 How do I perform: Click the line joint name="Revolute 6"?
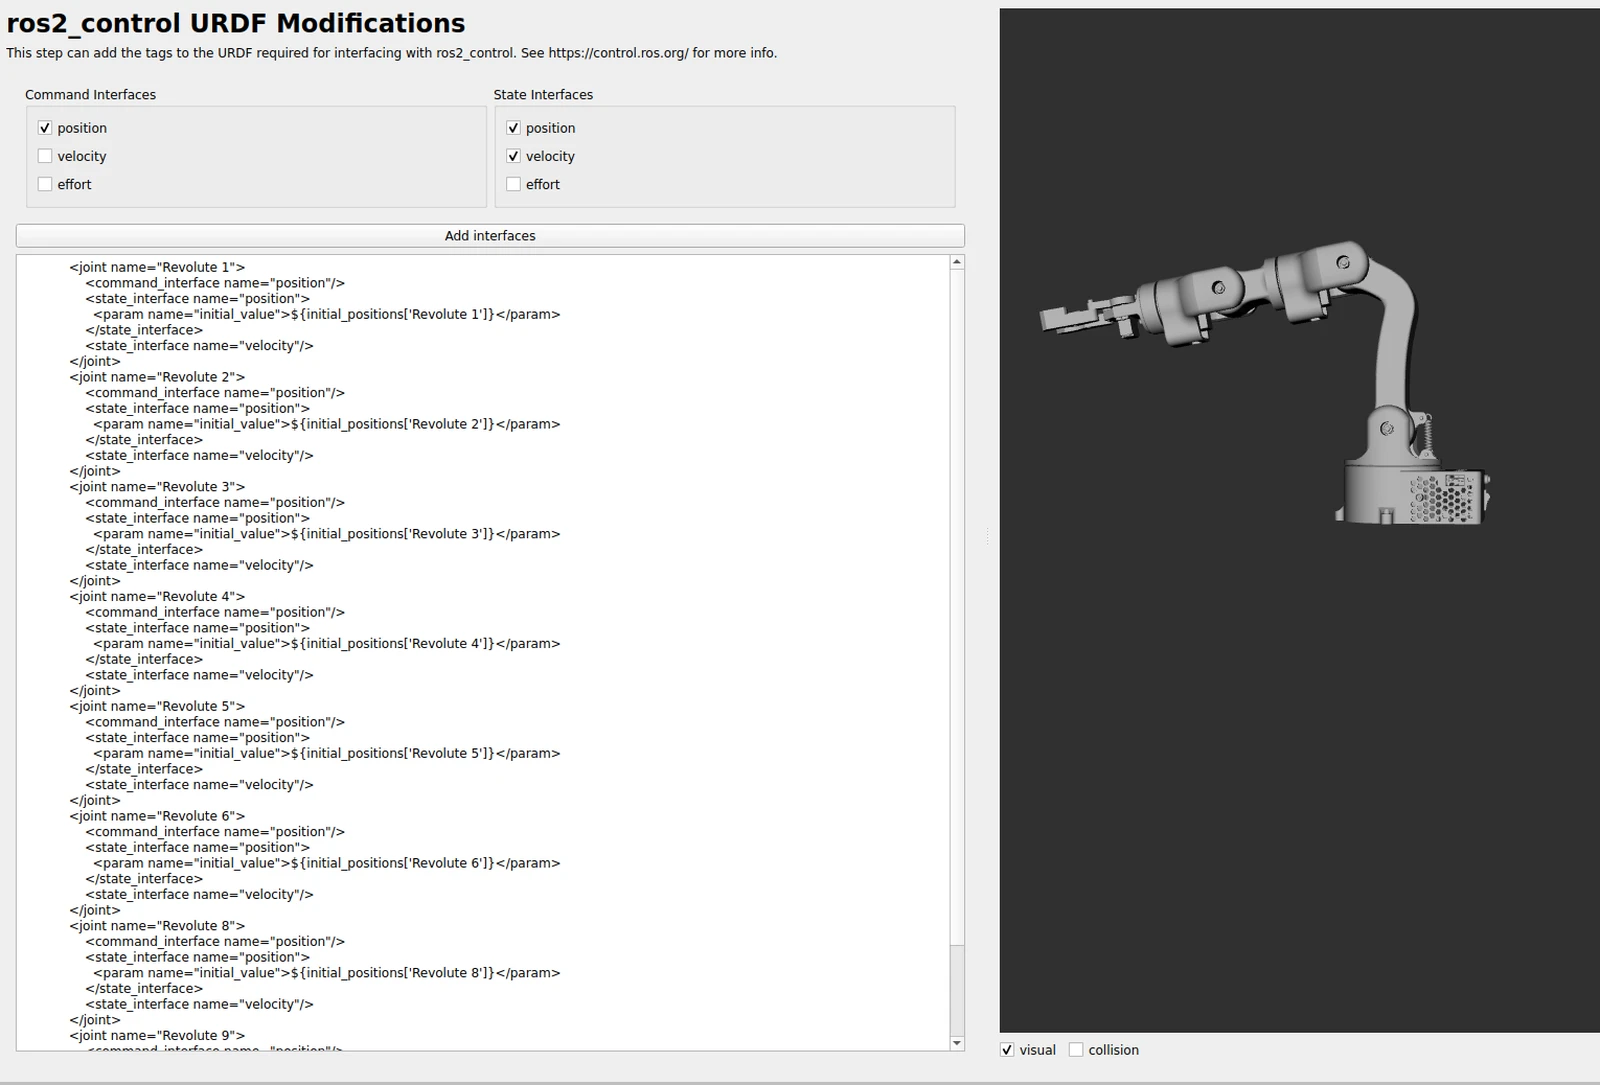click(157, 816)
